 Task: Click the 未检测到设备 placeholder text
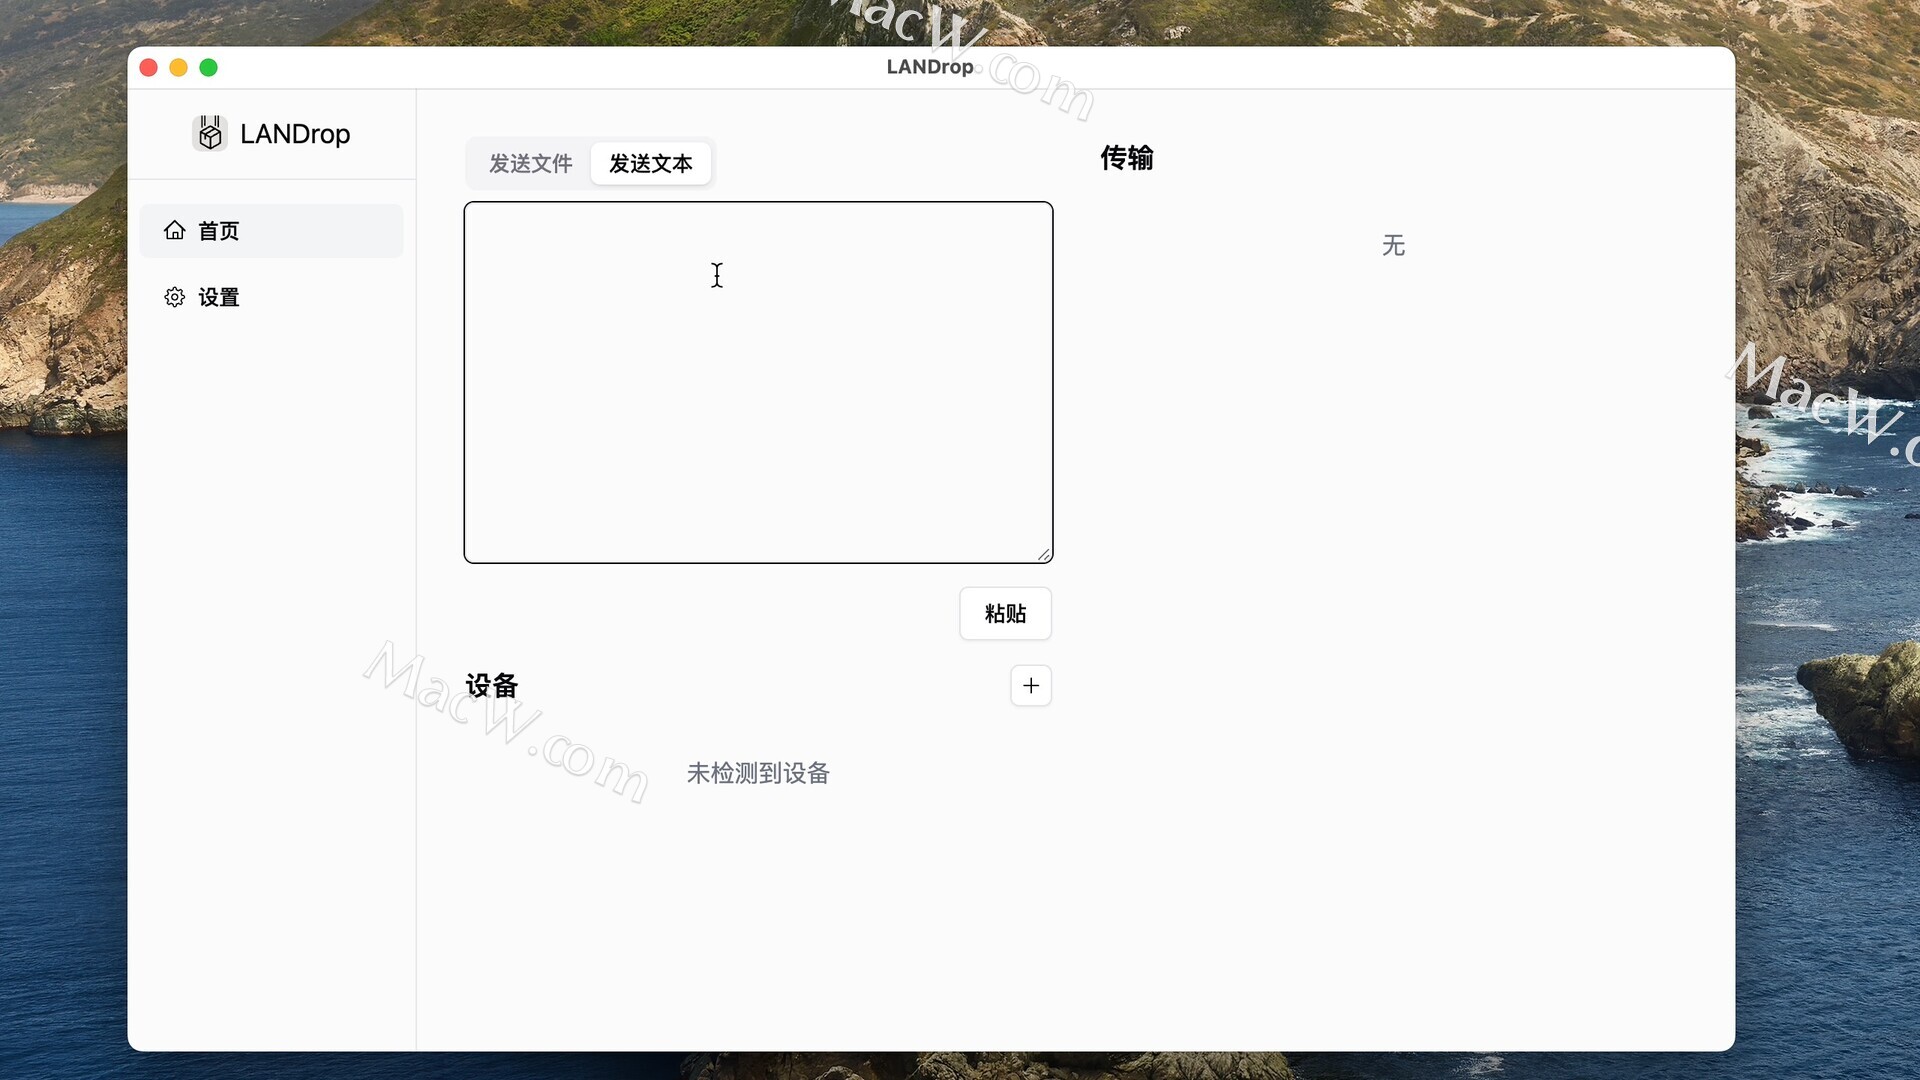(758, 773)
